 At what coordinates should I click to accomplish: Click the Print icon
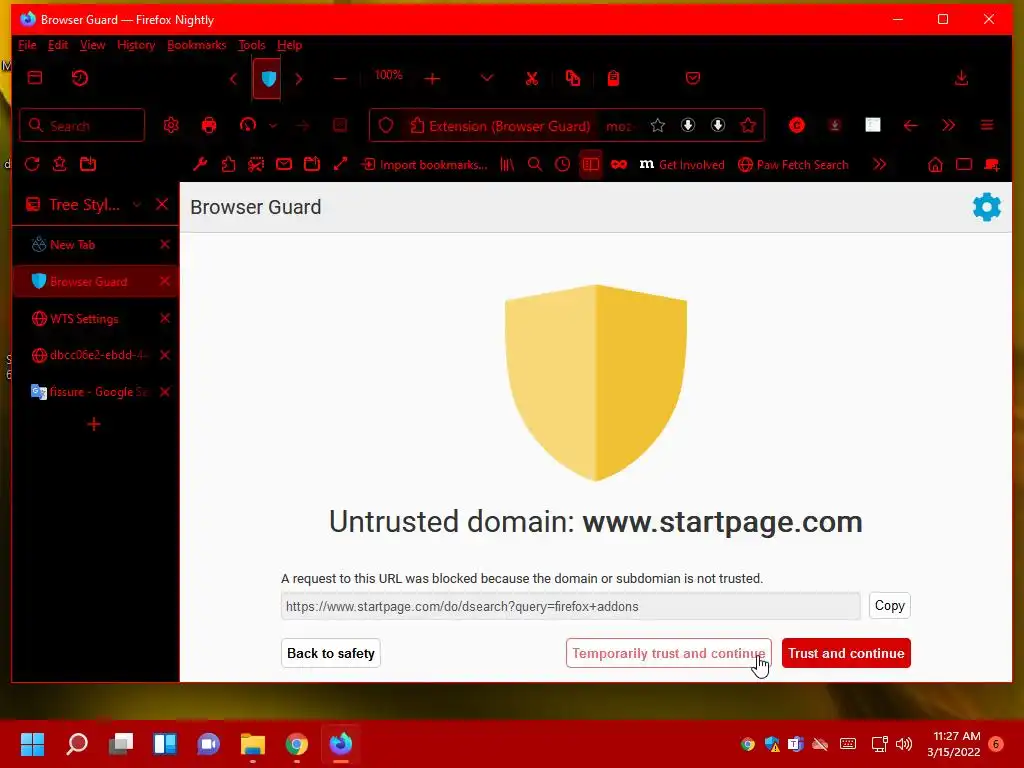[x=209, y=125]
